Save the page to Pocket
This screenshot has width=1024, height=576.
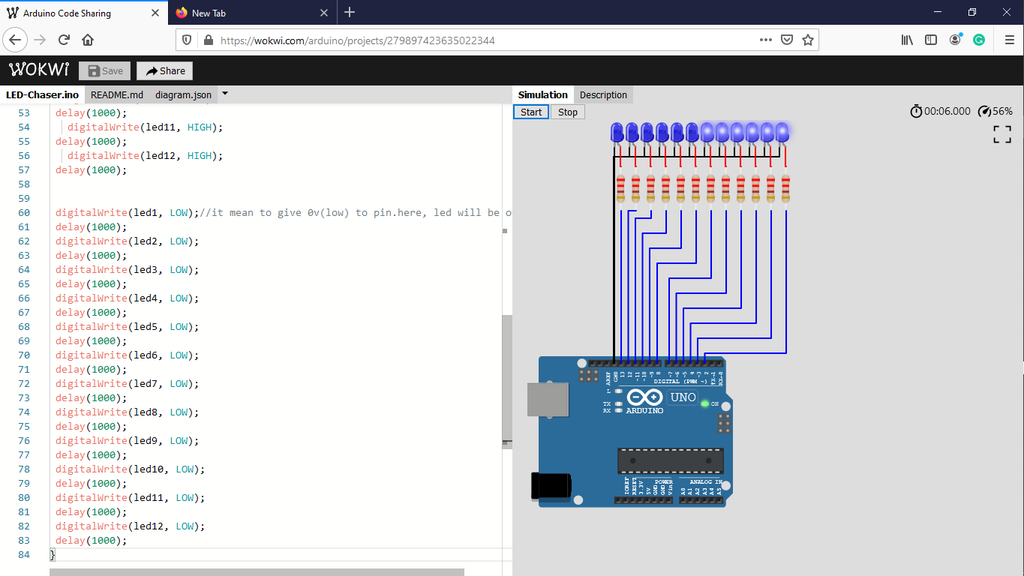(x=787, y=40)
